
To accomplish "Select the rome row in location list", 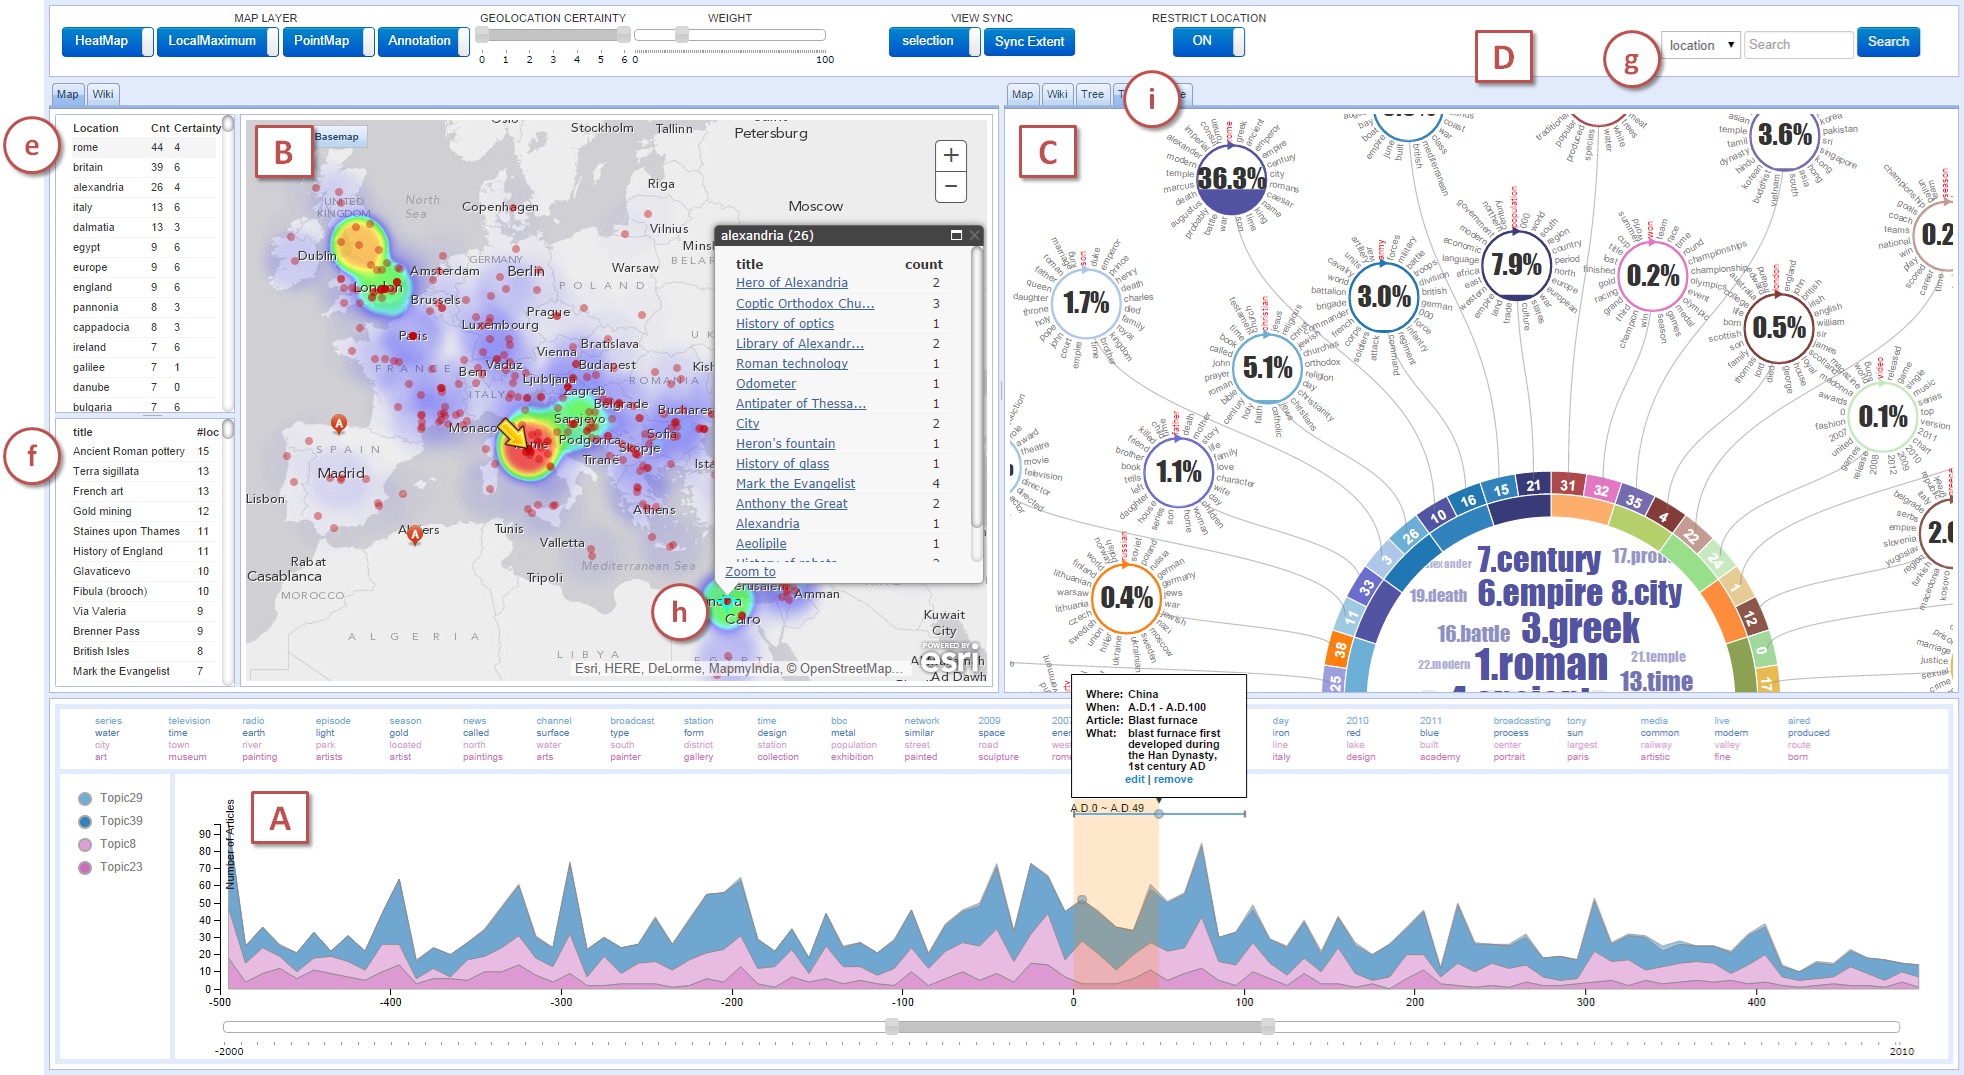I will pos(143,147).
